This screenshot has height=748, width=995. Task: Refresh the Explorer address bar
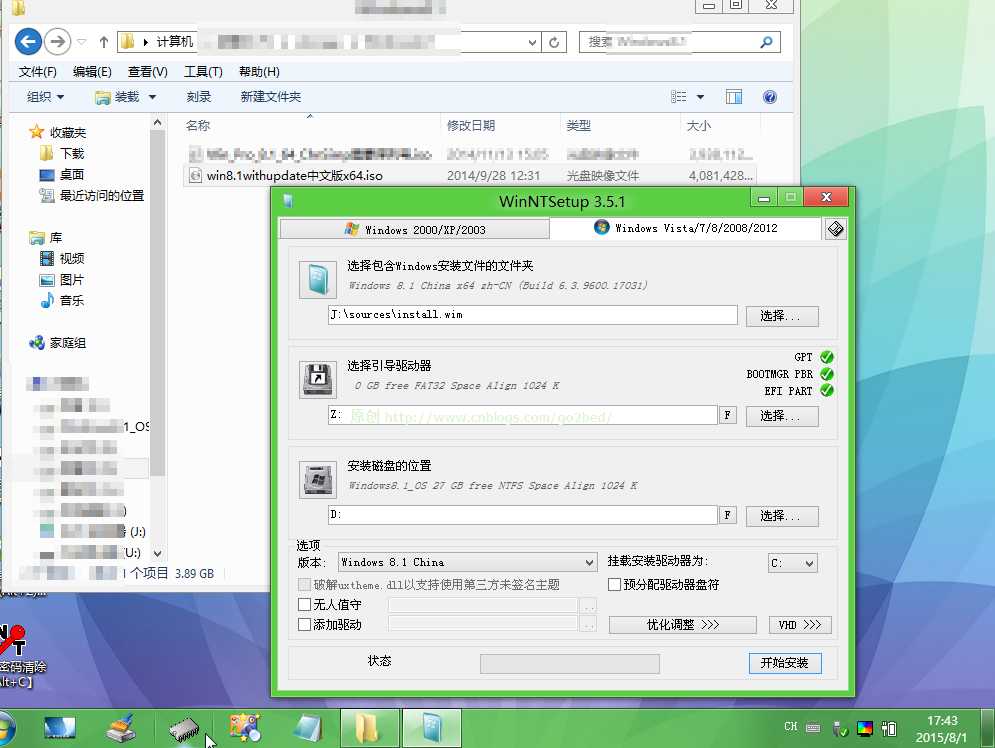tap(554, 43)
